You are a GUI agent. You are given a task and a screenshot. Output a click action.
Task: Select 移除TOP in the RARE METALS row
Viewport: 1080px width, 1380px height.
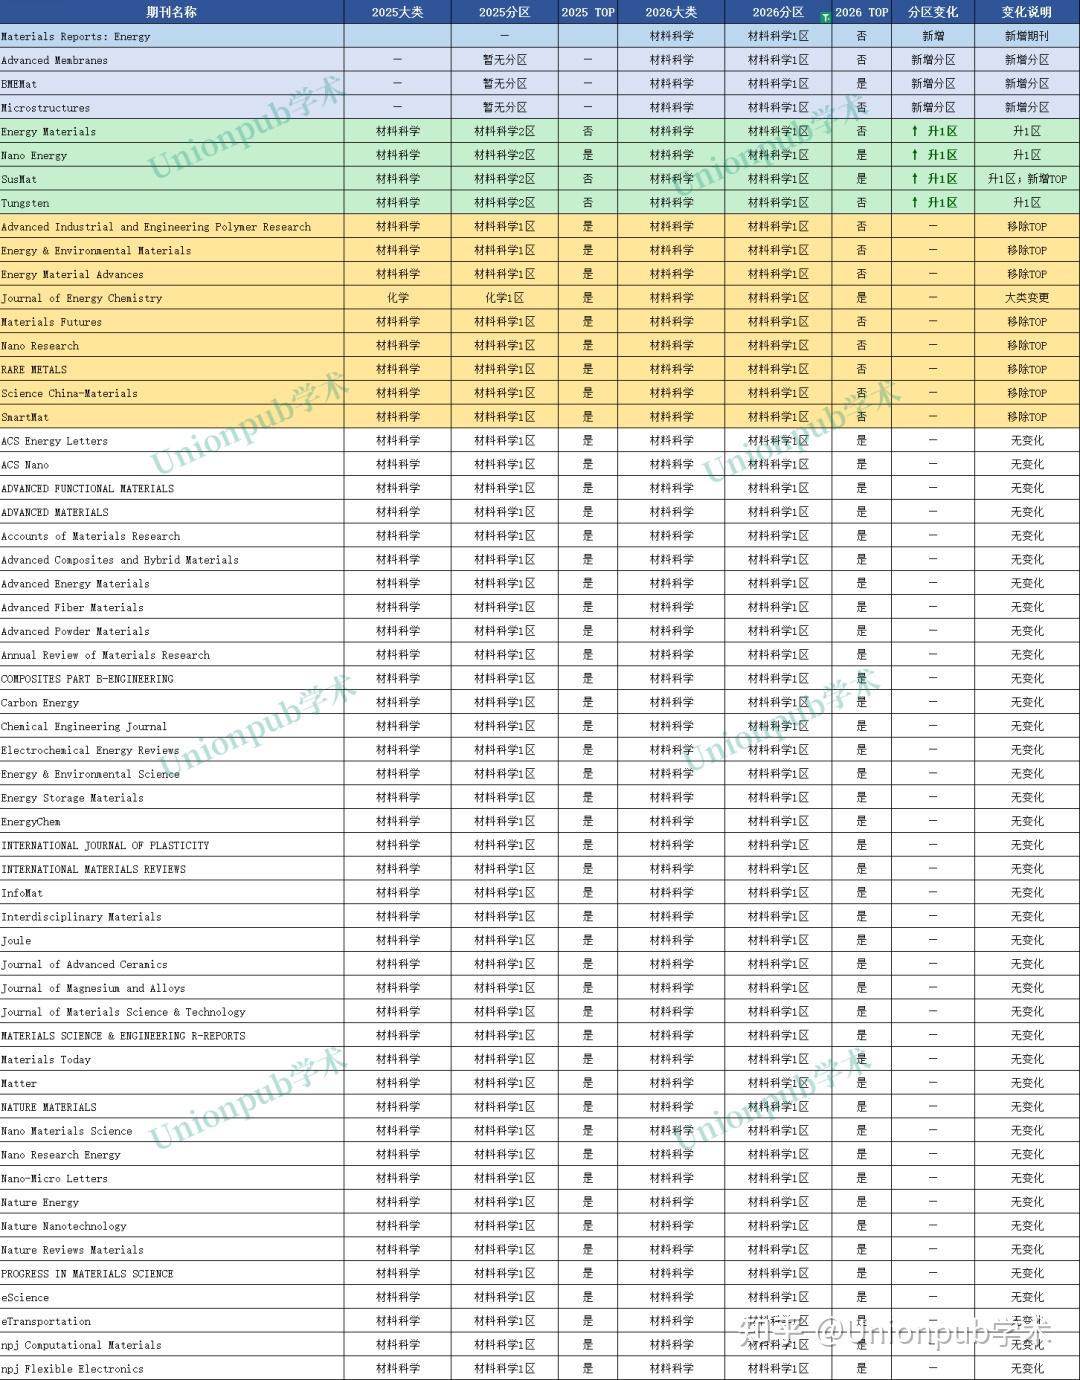tap(1027, 369)
